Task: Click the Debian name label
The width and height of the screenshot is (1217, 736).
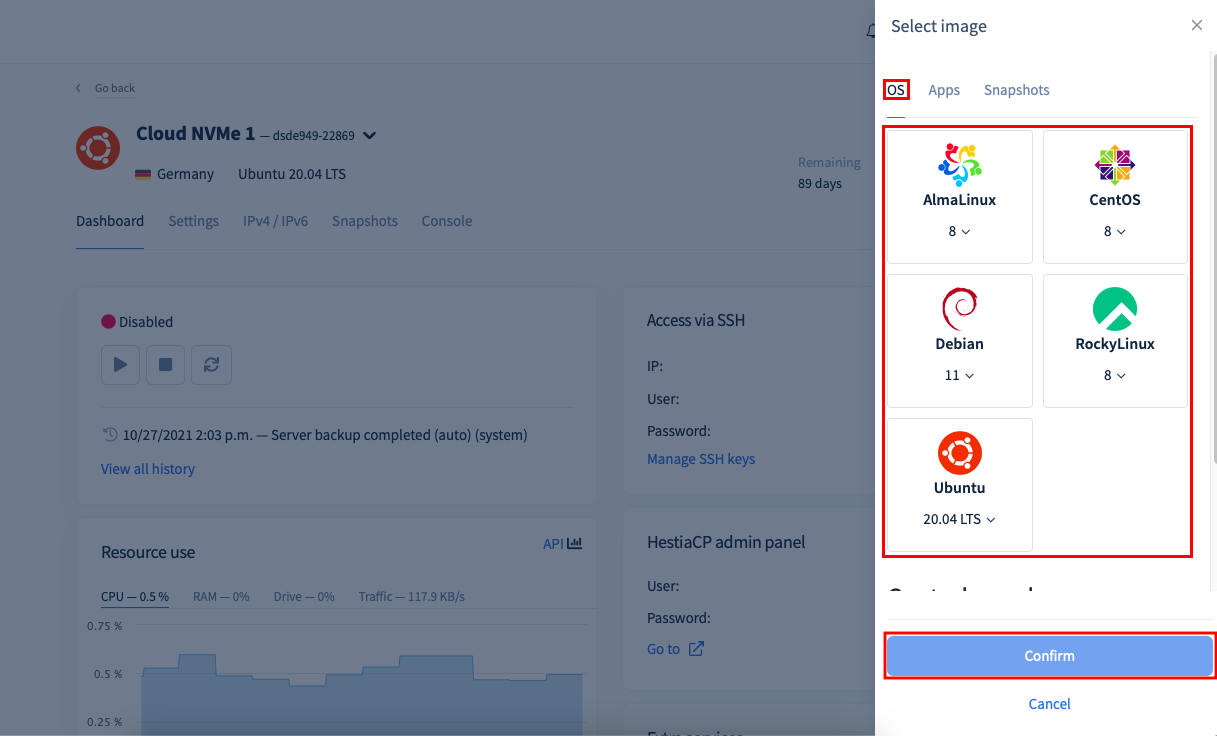Action: (960, 344)
